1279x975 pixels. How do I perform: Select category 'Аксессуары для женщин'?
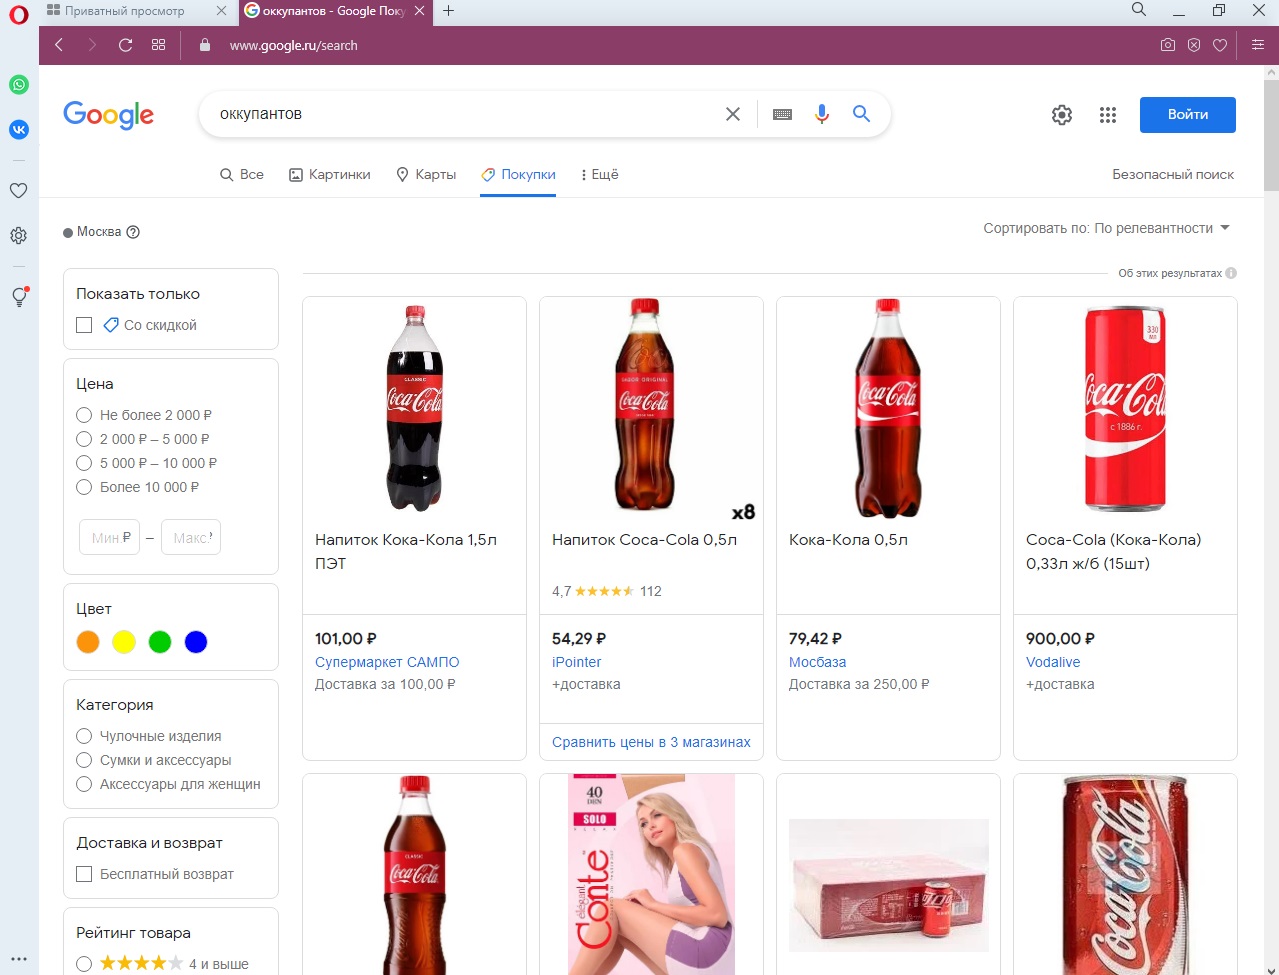point(84,784)
